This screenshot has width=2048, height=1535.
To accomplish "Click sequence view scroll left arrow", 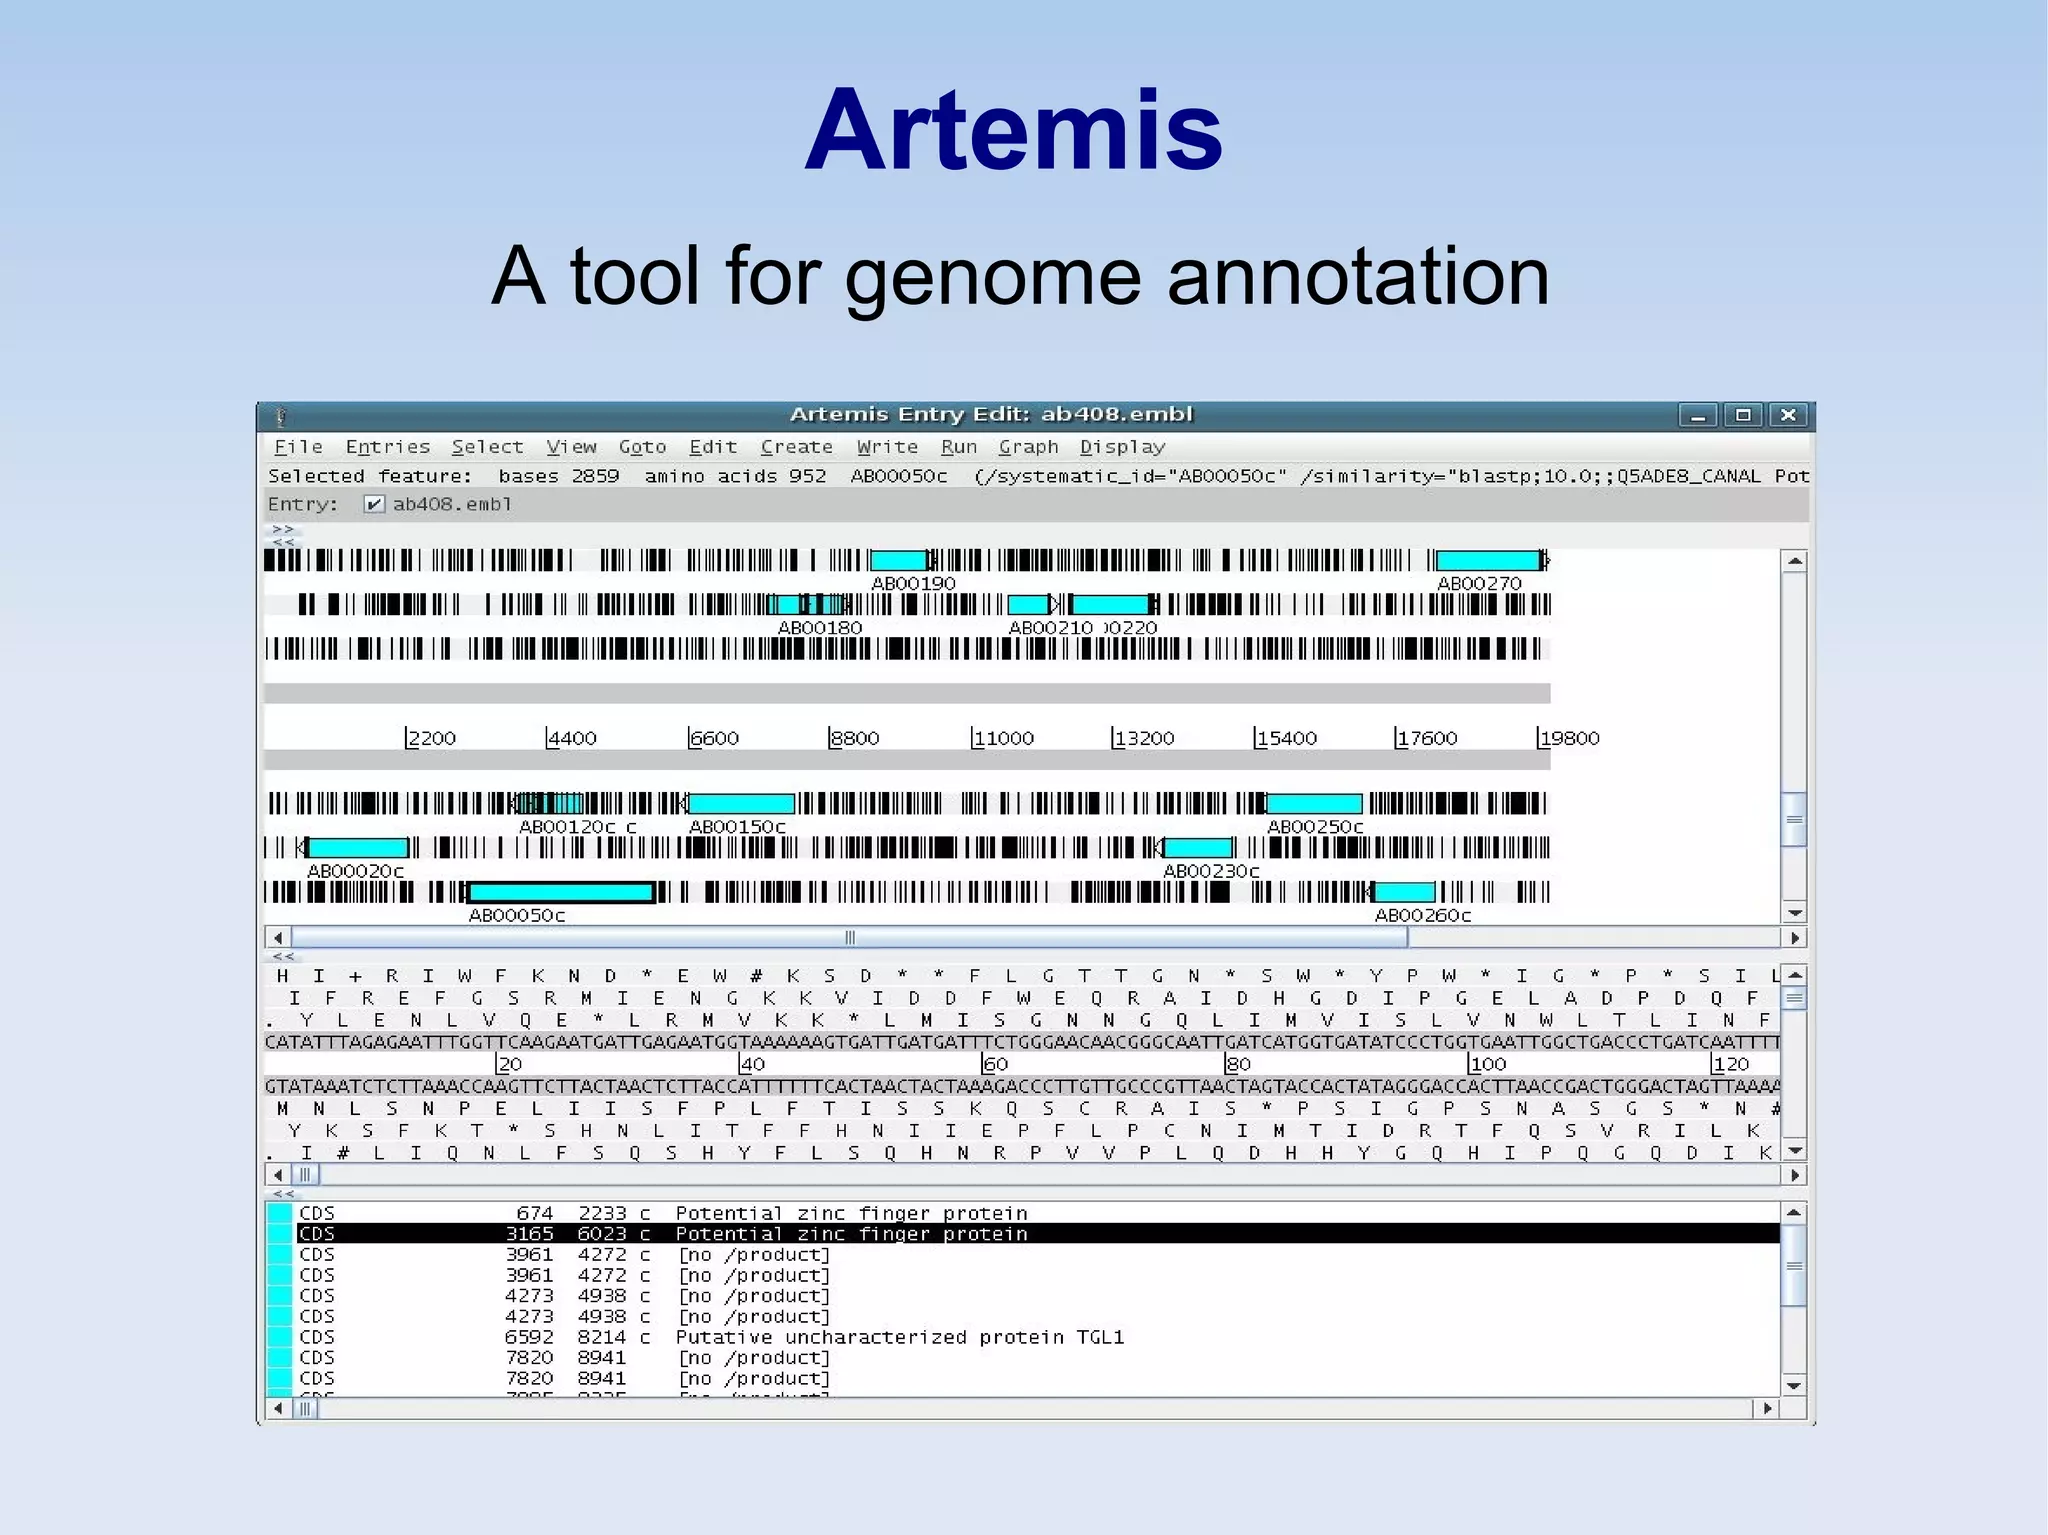I will click(x=278, y=1175).
